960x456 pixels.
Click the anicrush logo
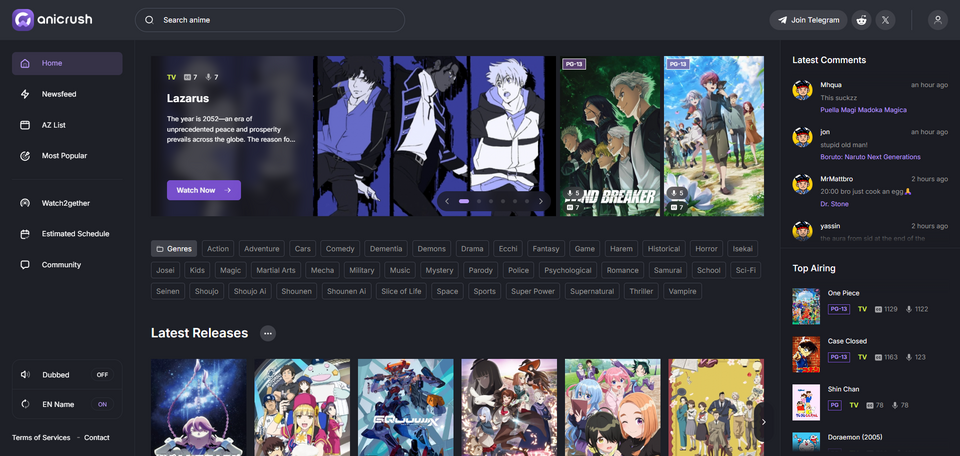click(52, 20)
